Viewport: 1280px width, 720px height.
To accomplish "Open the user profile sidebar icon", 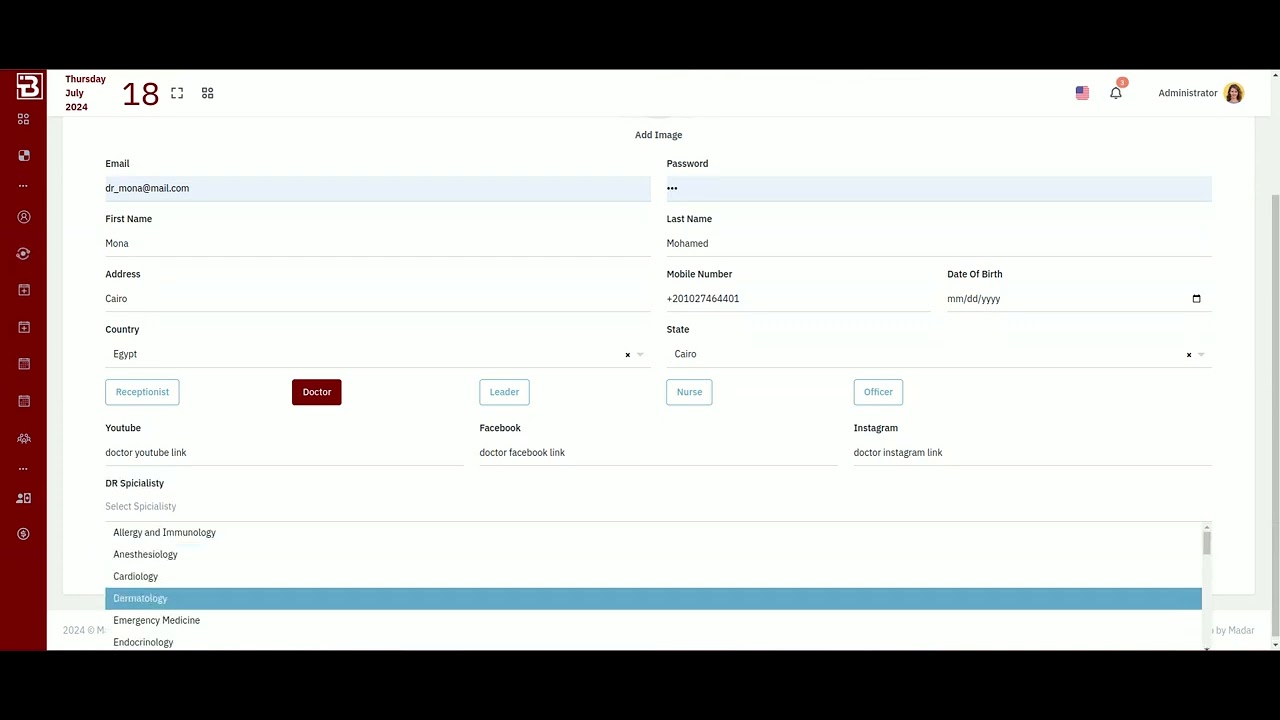I will (24, 217).
